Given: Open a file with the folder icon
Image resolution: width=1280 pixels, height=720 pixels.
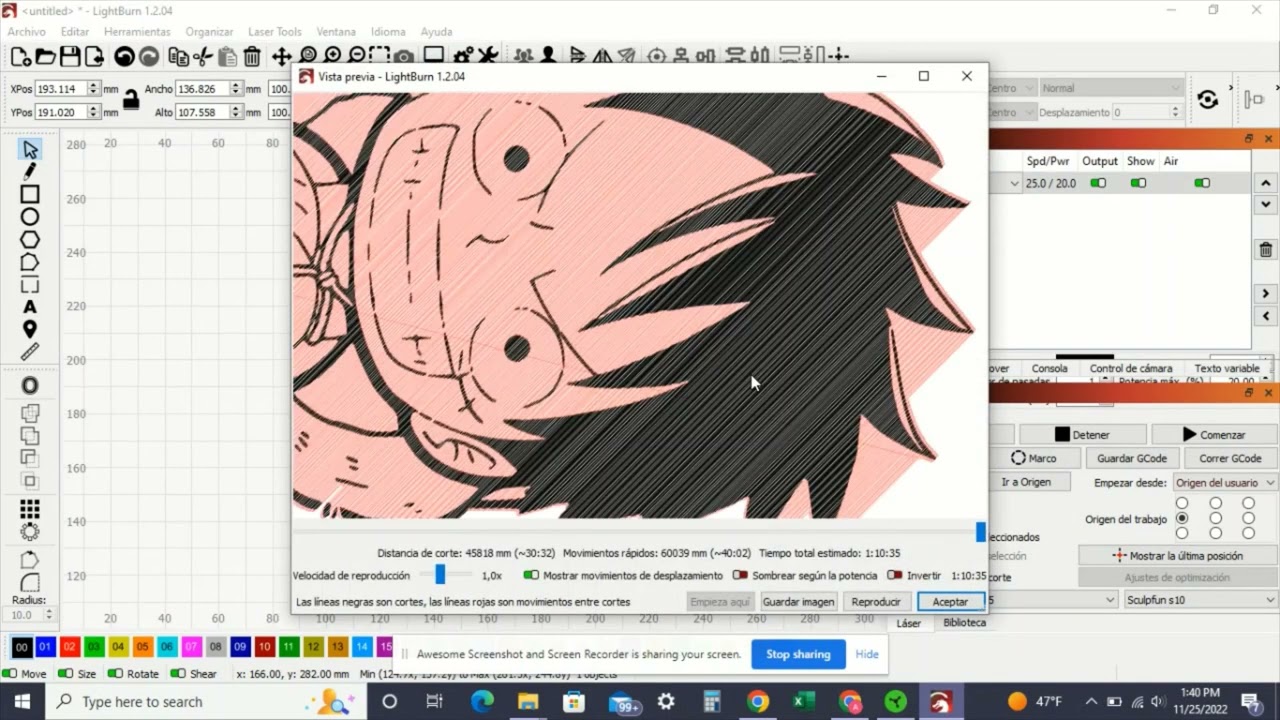Looking at the screenshot, I should point(45,57).
